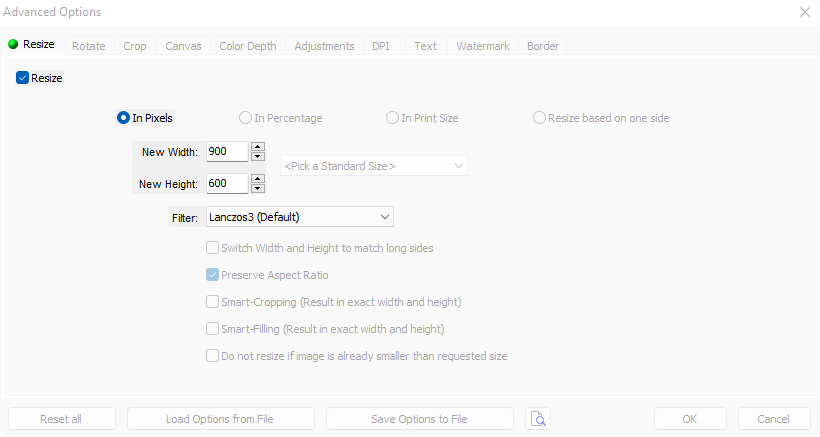
Task: Switch to Color Depth tab
Action: (248, 46)
